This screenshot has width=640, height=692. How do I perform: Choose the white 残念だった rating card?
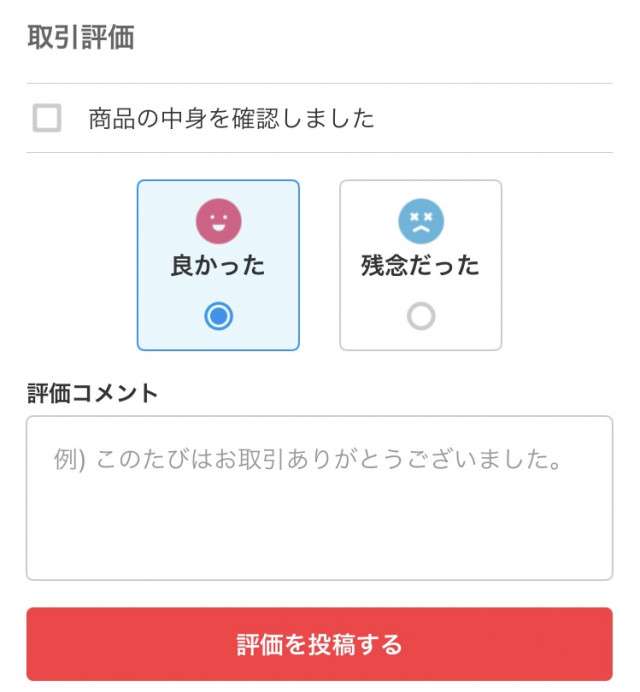point(421,265)
